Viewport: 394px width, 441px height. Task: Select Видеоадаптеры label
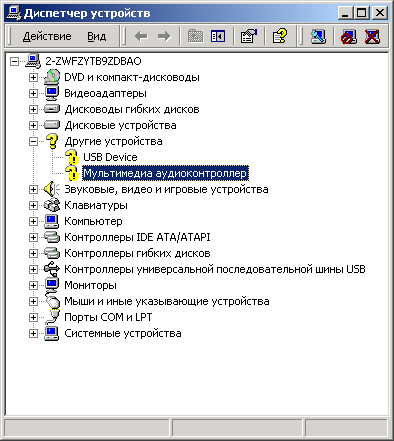[x=105, y=93]
